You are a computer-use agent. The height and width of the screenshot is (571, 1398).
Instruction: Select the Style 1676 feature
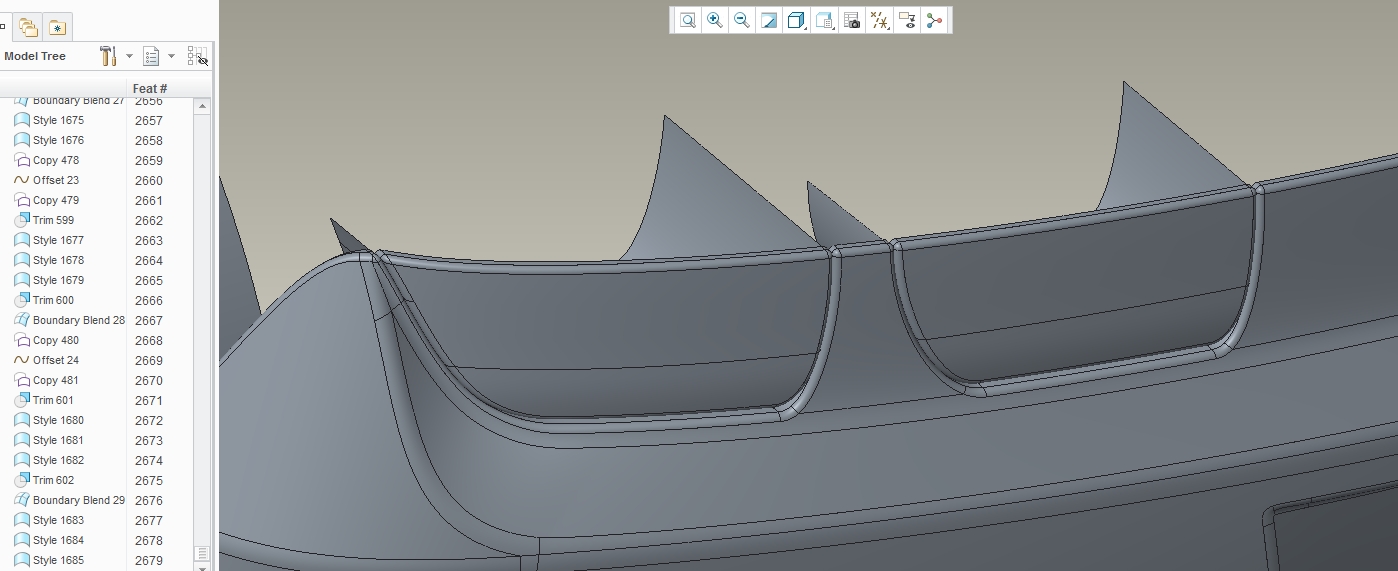(58, 140)
